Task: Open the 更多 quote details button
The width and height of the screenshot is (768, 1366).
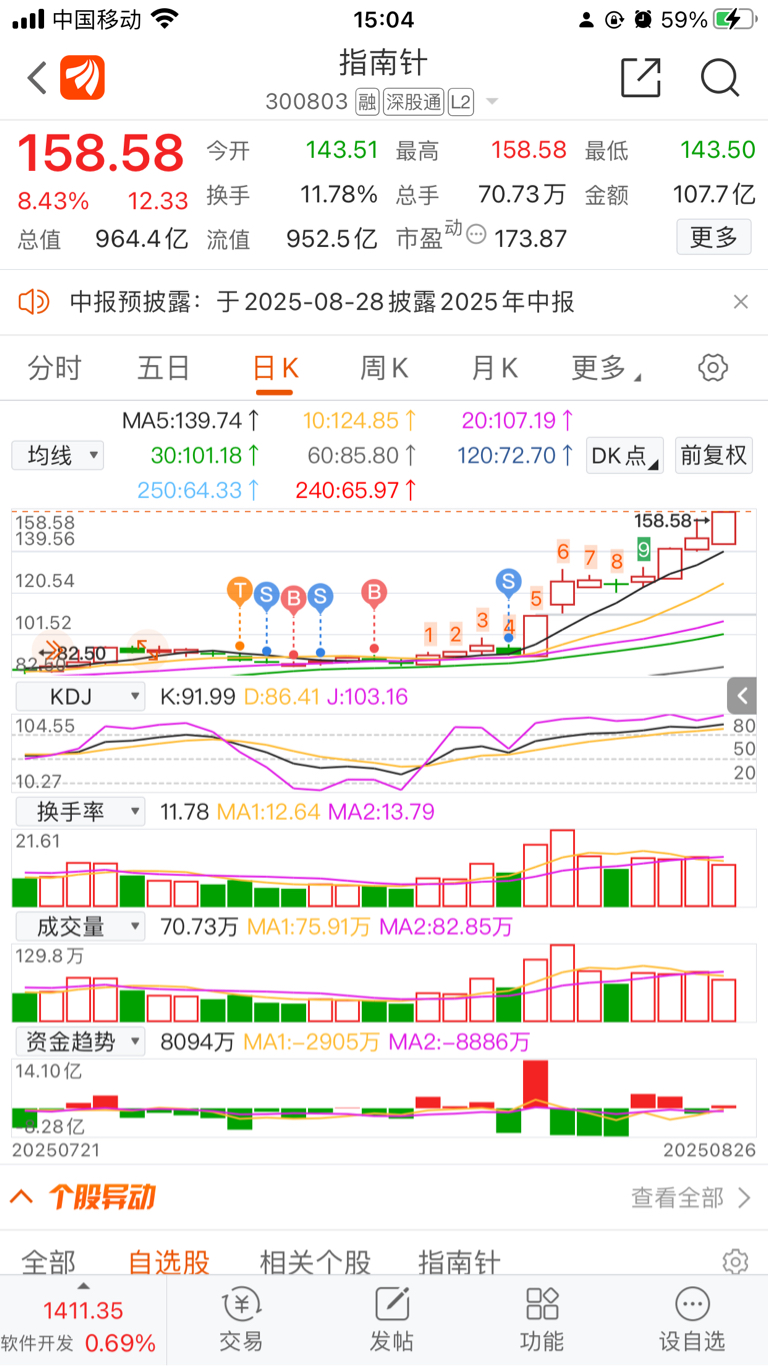Action: (x=714, y=237)
